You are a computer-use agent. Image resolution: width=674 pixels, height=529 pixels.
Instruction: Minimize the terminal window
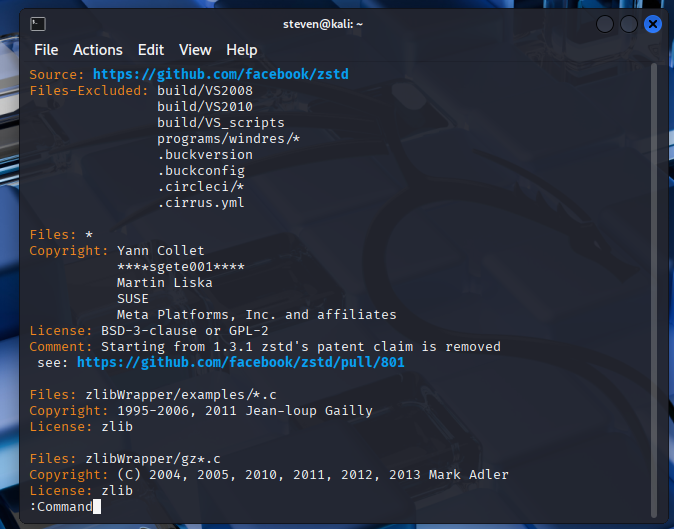point(605,23)
